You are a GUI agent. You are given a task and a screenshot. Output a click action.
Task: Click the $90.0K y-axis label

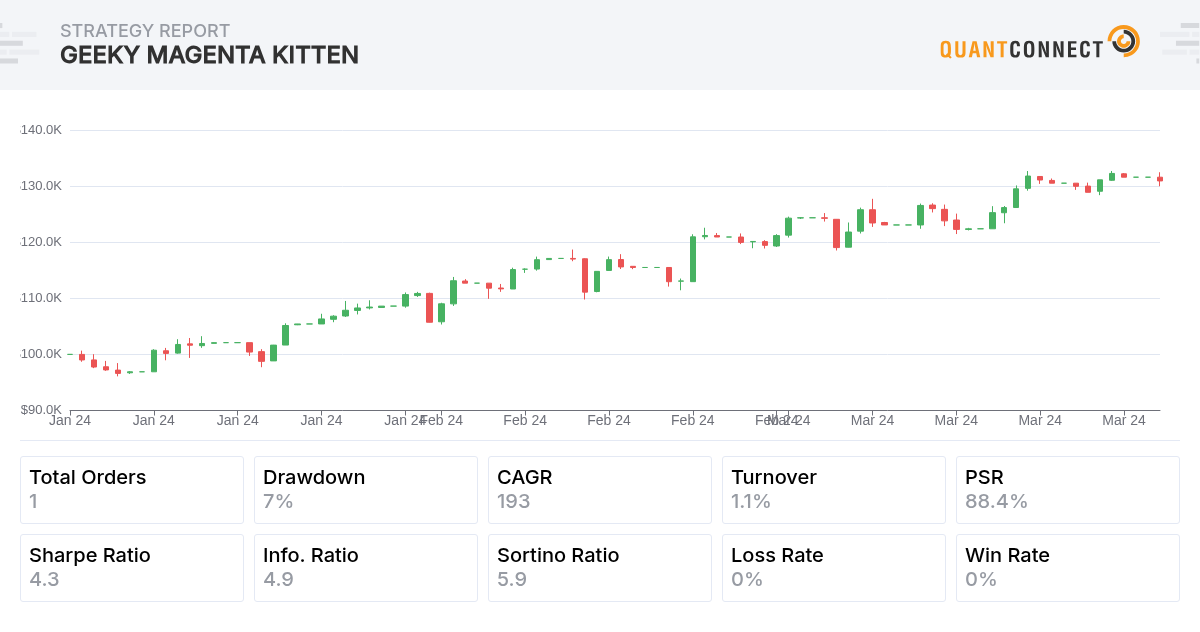(41, 409)
